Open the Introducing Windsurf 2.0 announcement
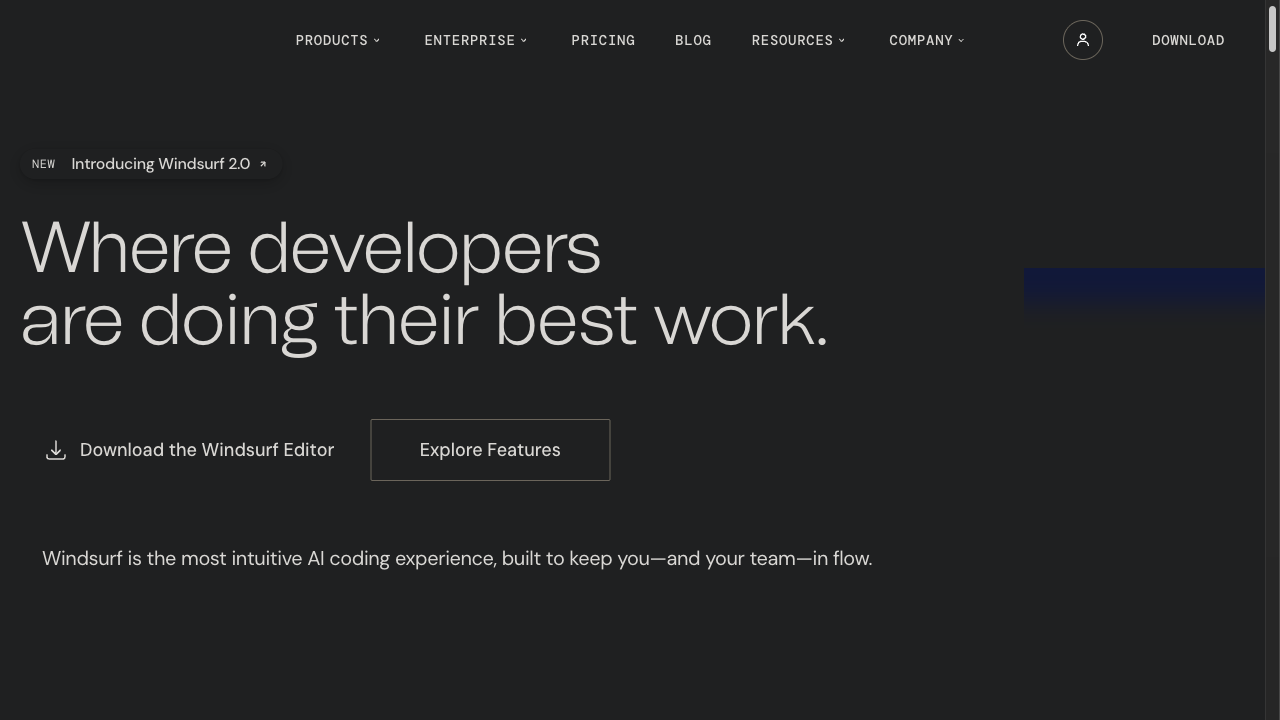The width and height of the screenshot is (1280, 720). click(x=160, y=164)
